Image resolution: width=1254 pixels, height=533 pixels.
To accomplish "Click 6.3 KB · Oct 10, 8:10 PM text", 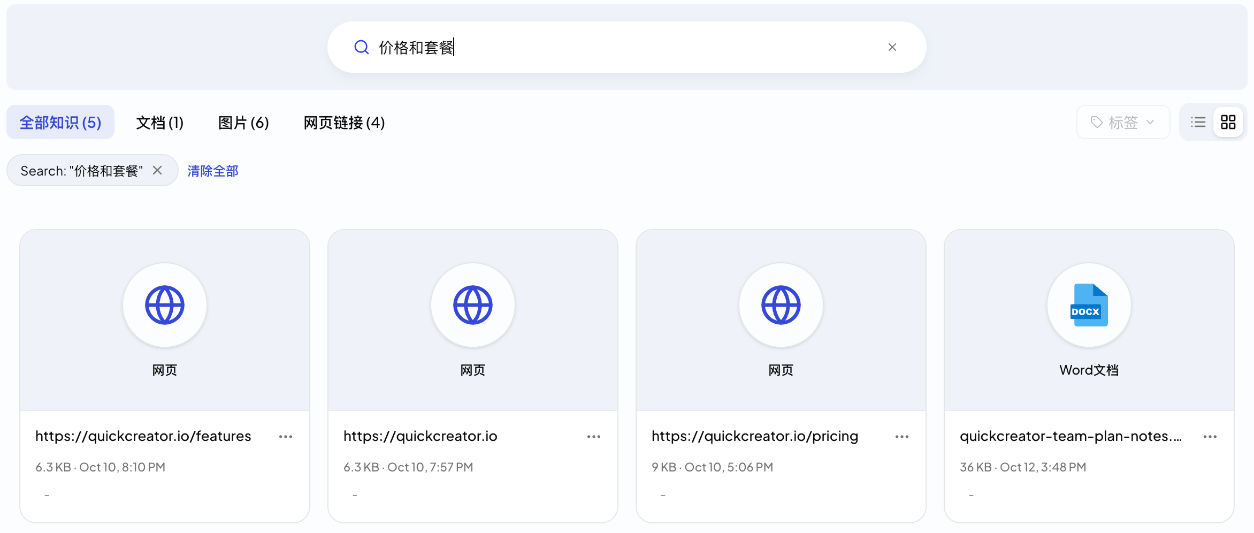I will (100, 467).
